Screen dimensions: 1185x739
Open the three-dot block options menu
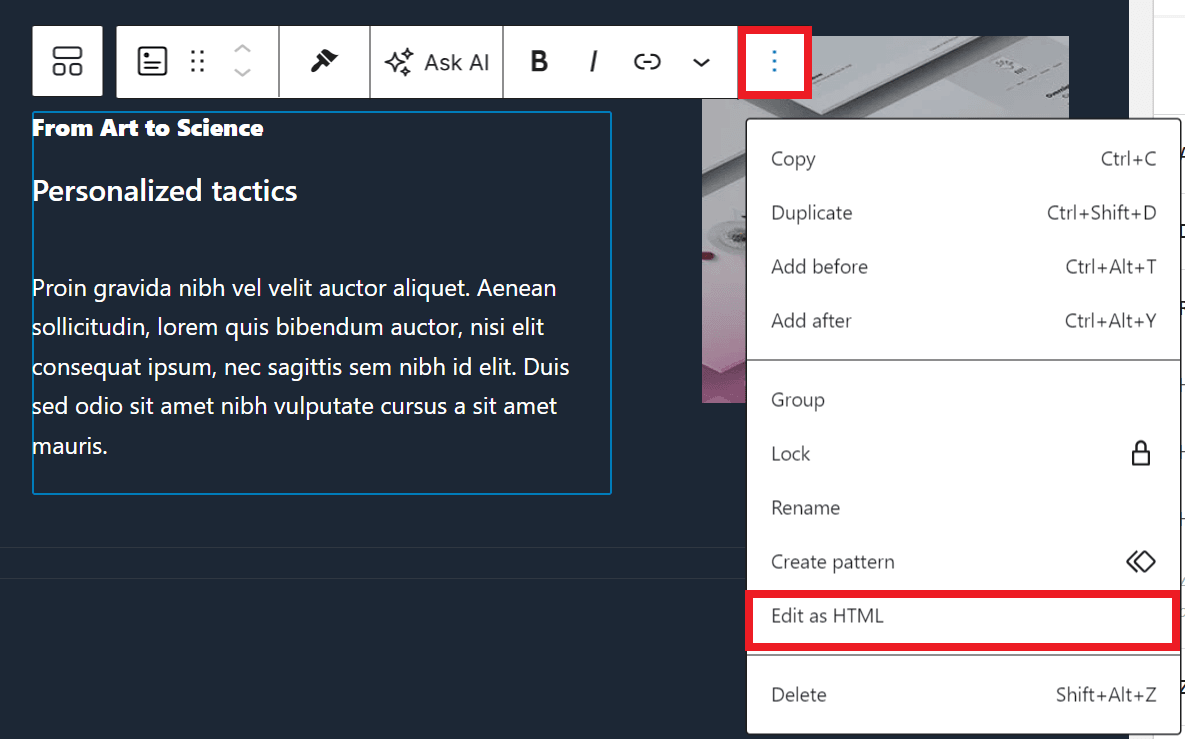tap(774, 62)
